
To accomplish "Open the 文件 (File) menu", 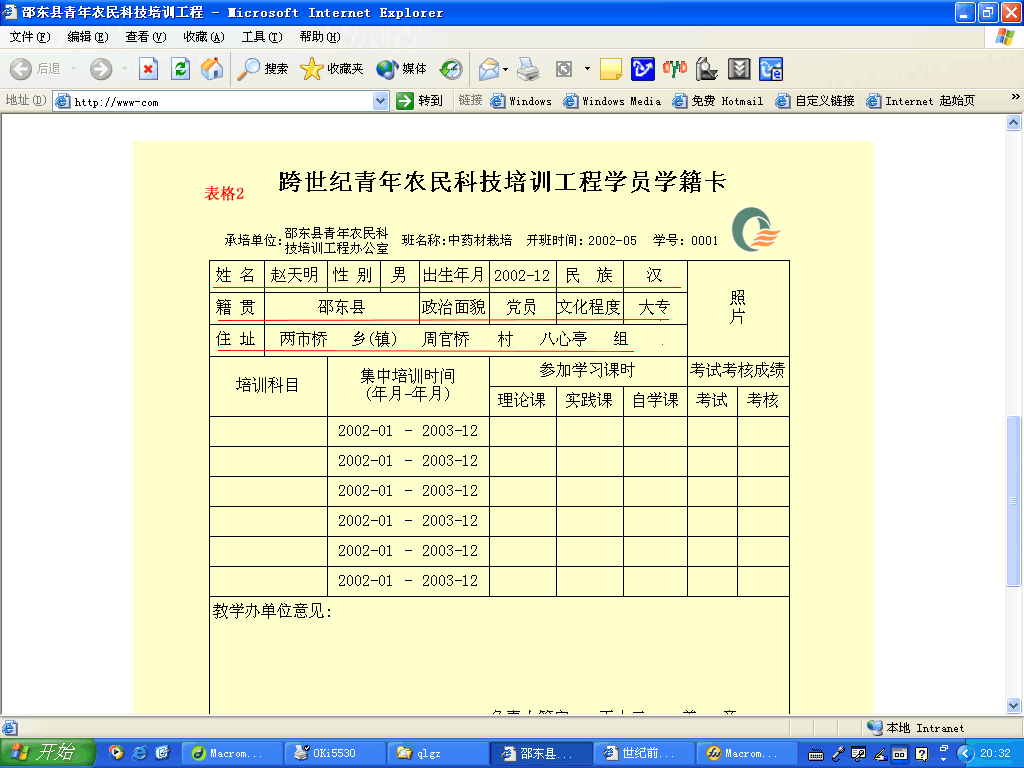I will coord(29,37).
